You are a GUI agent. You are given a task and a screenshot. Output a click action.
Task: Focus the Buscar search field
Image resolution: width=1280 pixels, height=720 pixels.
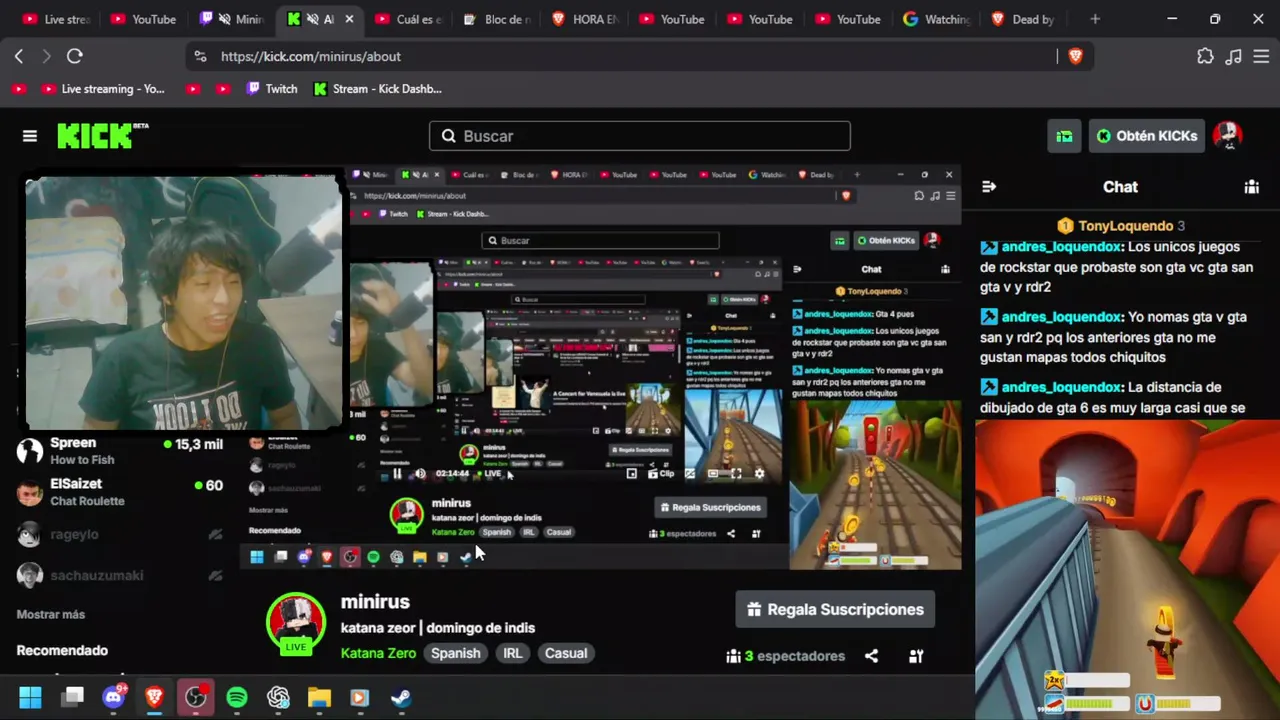click(640, 136)
